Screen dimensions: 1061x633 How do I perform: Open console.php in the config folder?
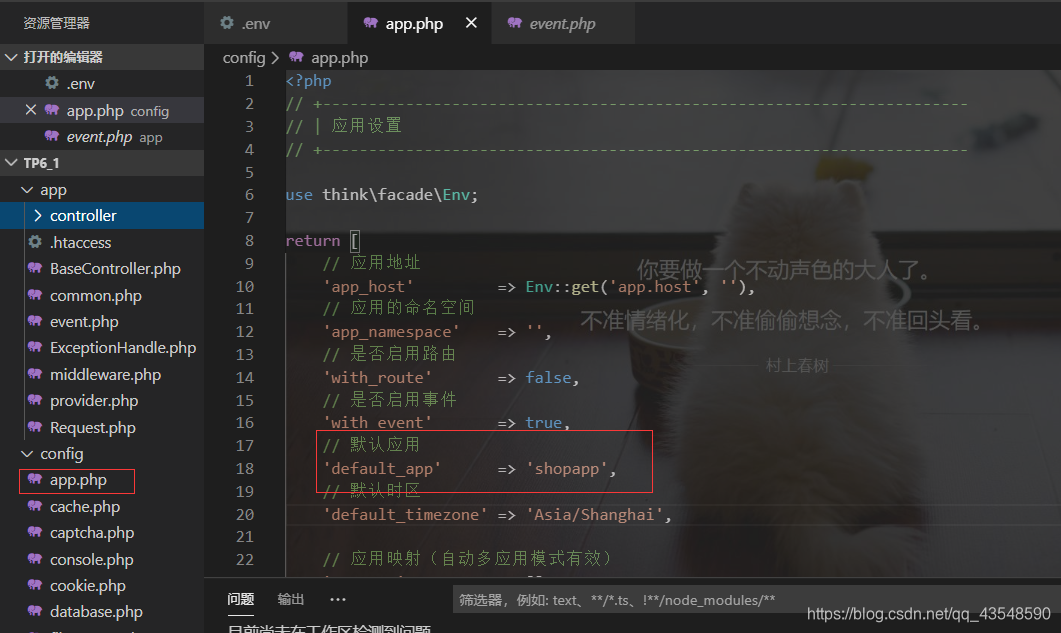pyautogui.click(x=101, y=559)
